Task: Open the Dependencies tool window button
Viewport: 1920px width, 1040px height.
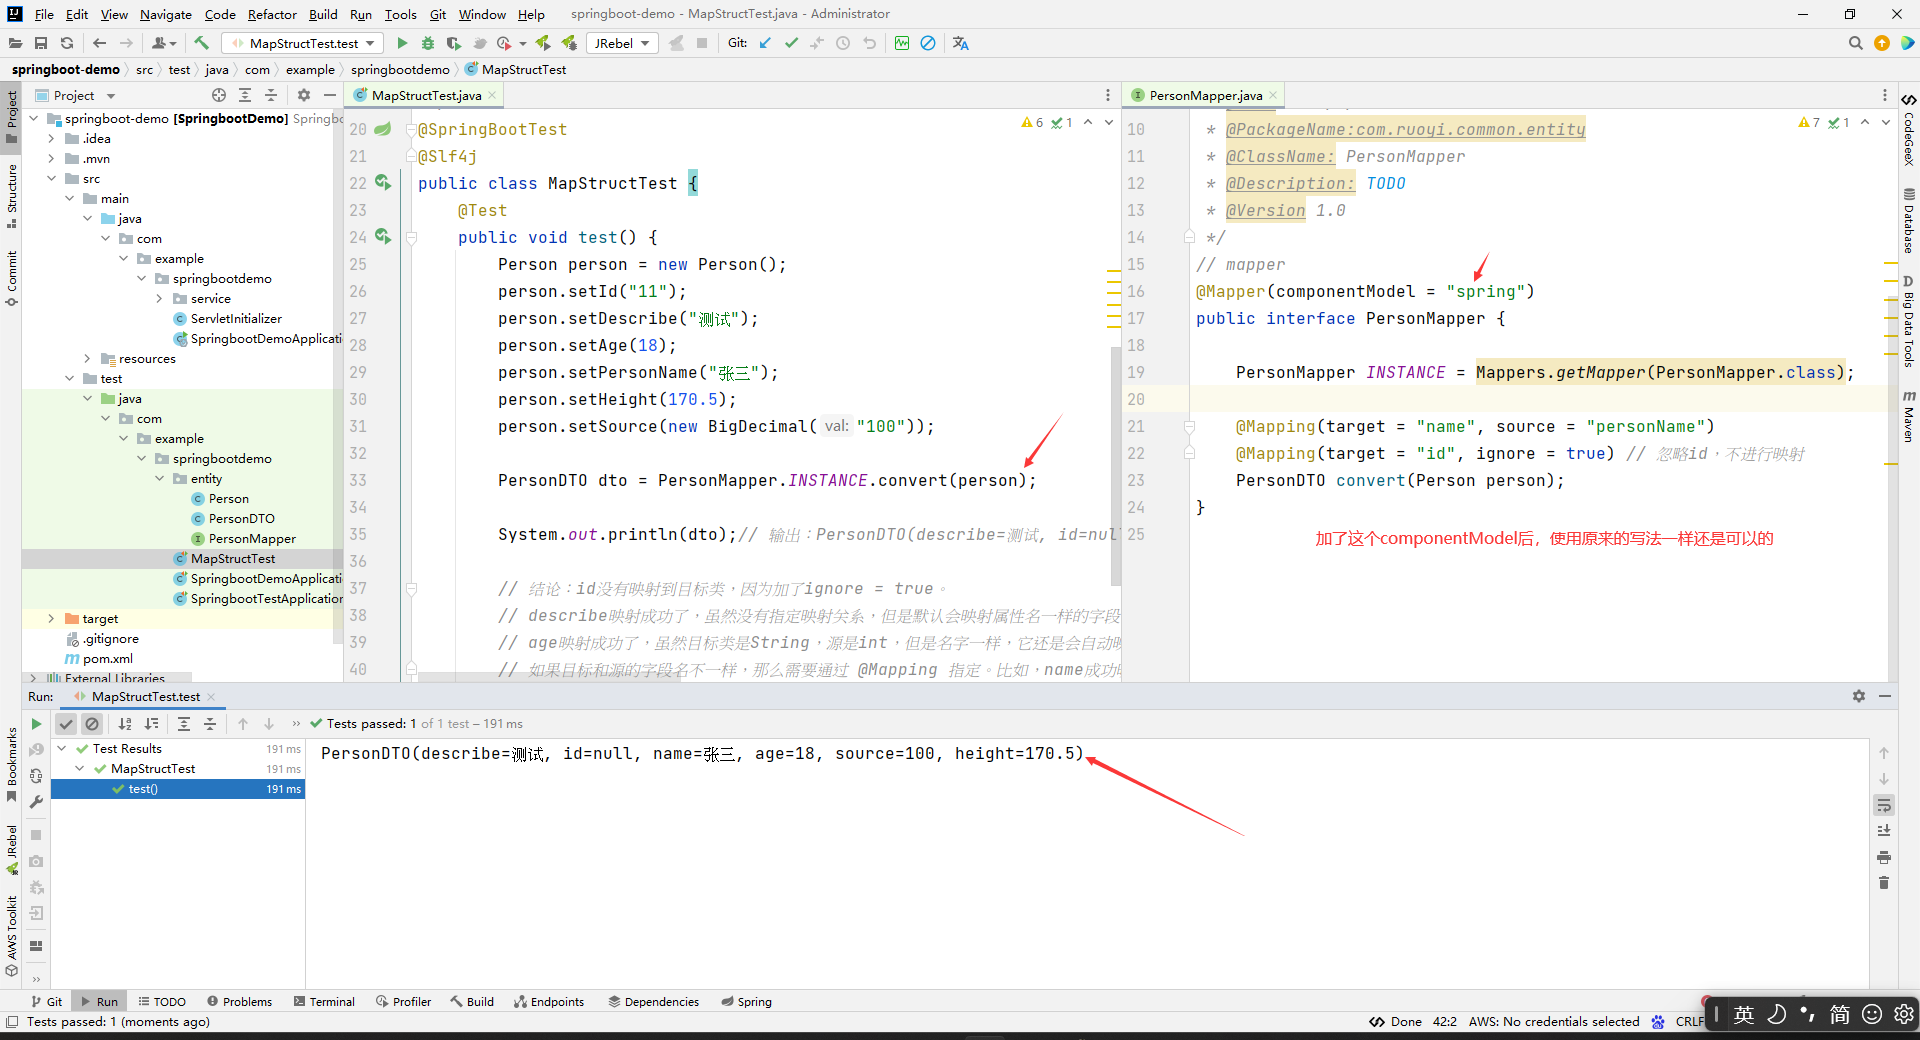Action: [x=654, y=1001]
